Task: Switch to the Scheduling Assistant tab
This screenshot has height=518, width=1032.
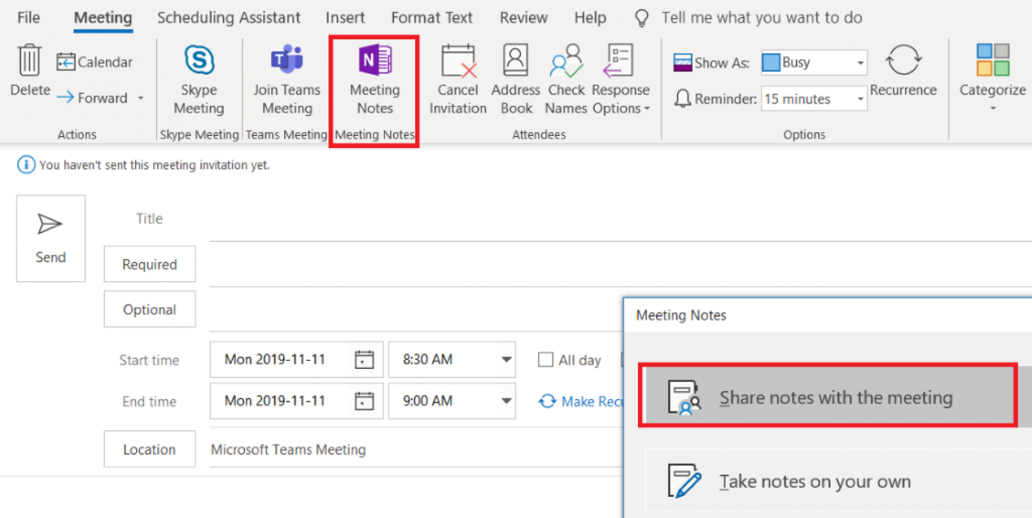Action: click(x=229, y=18)
